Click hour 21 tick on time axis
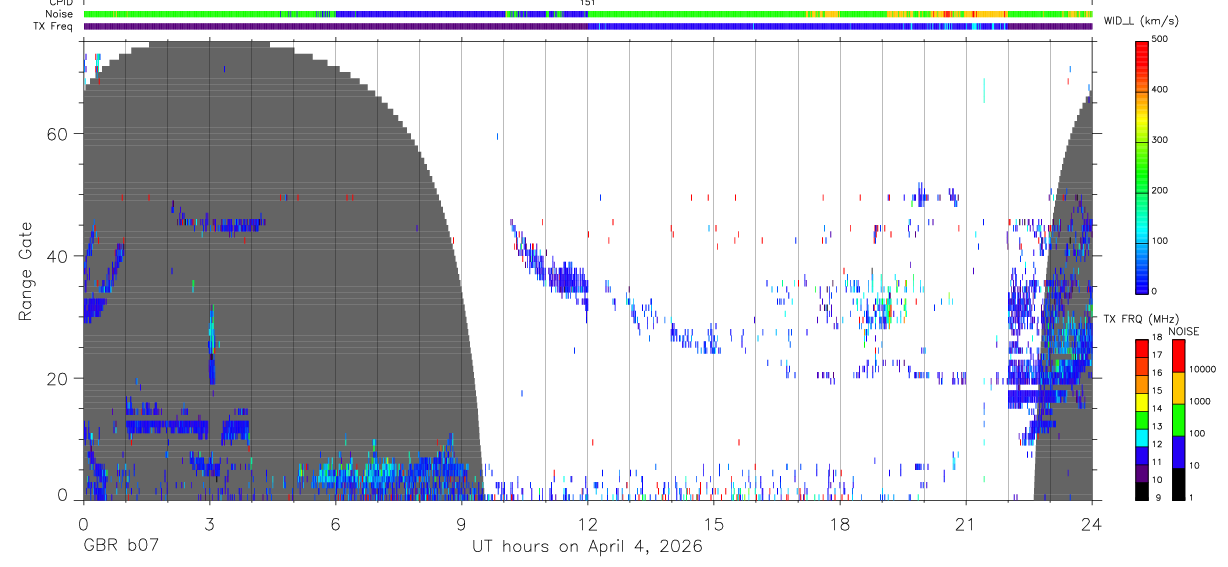This screenshot has height=567, width=1228. [966, 523]
